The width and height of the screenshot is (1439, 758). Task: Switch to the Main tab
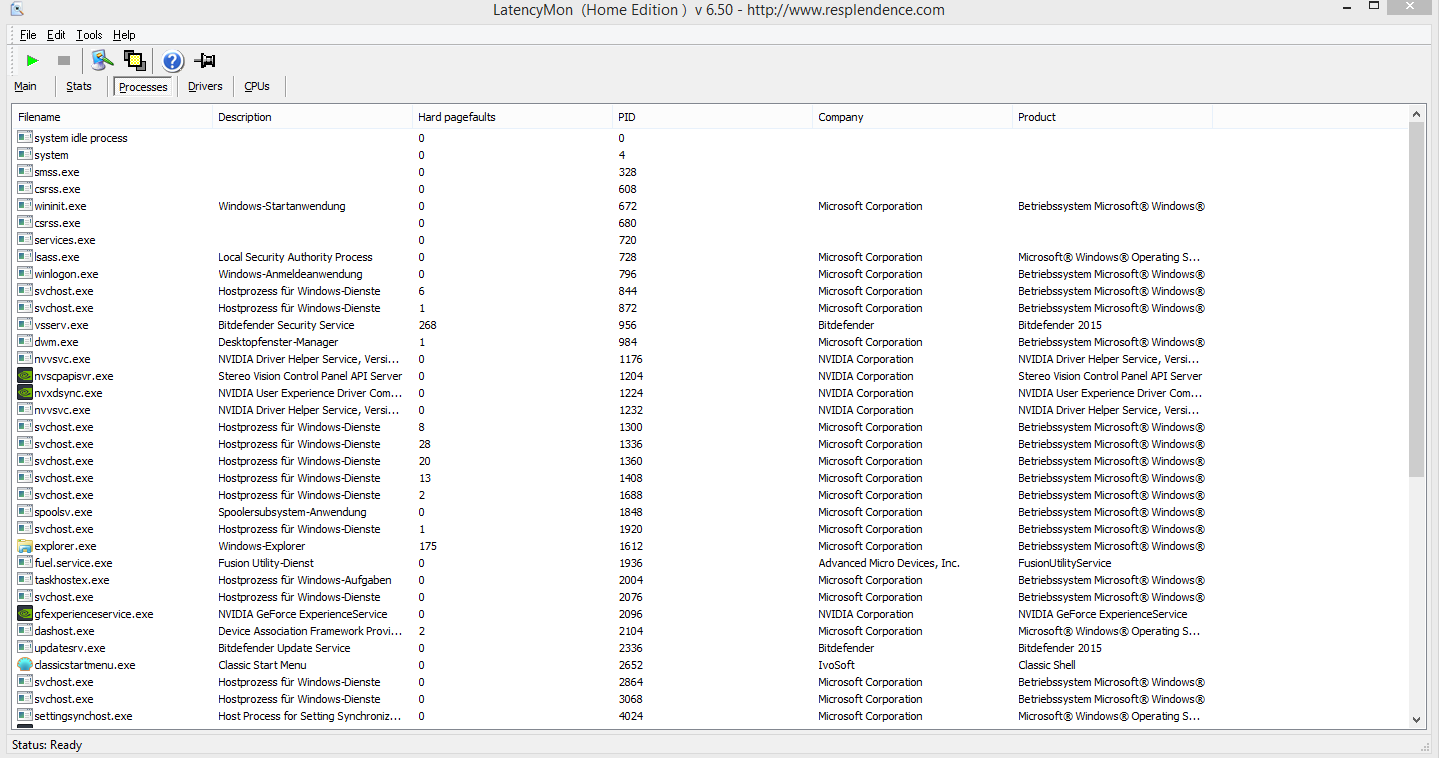26,86
